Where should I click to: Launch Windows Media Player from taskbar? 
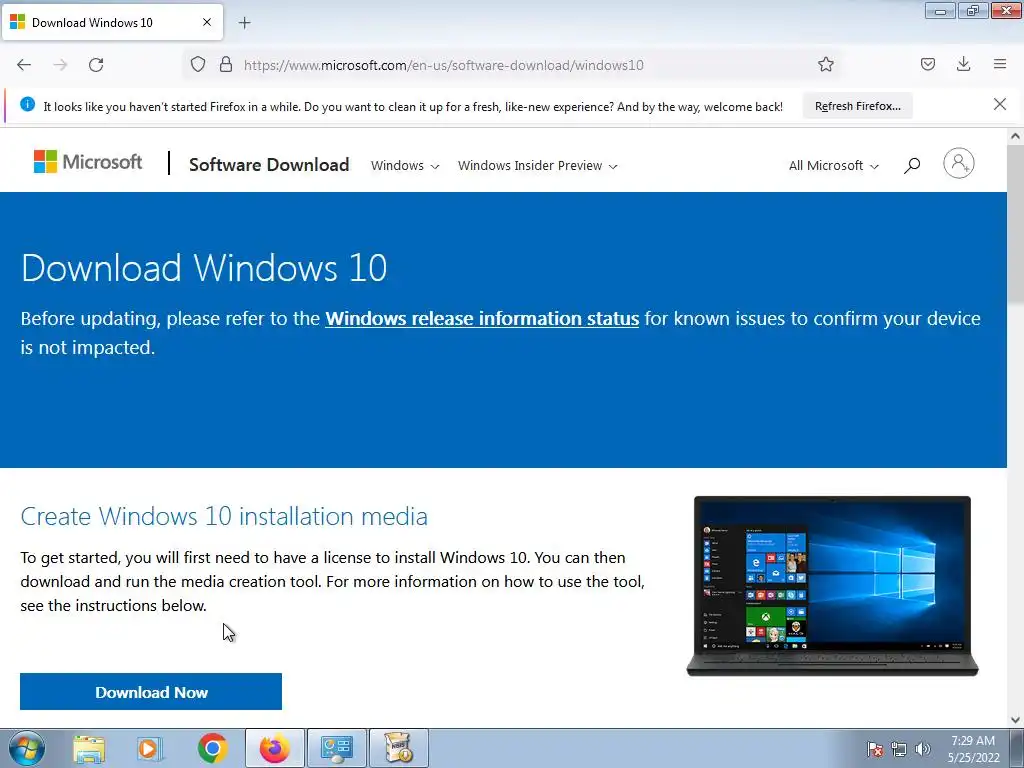click(x=150, y=748)
